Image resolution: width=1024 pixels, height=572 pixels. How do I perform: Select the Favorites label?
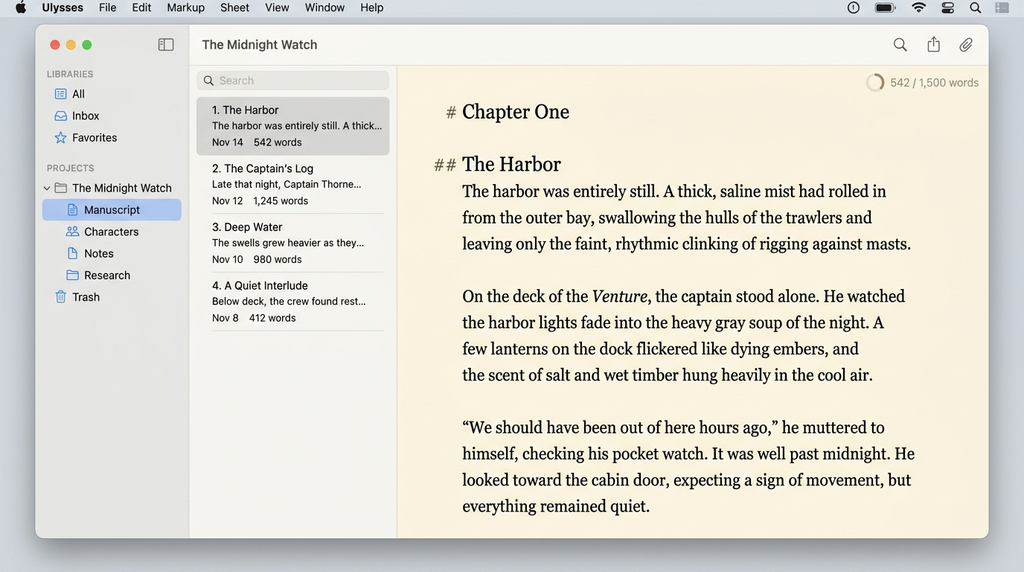[x=95, y=138]
